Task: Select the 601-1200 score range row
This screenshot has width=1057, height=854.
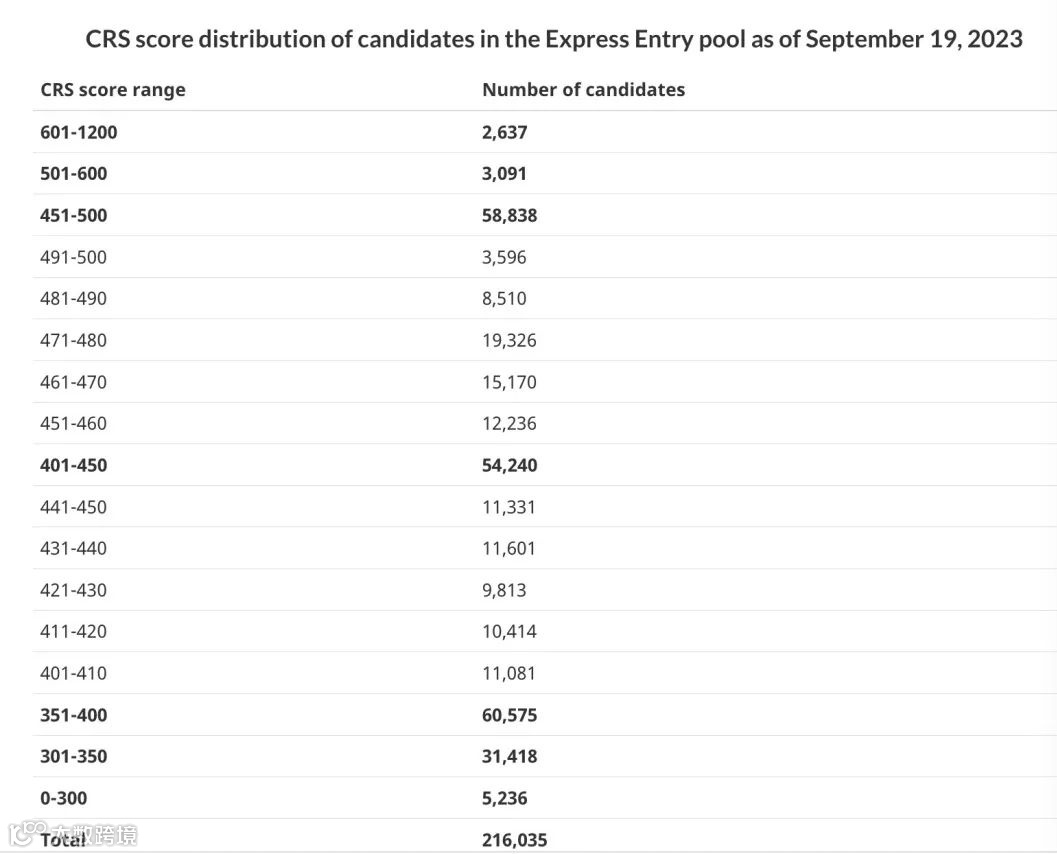Action: (x=545, y=132)
